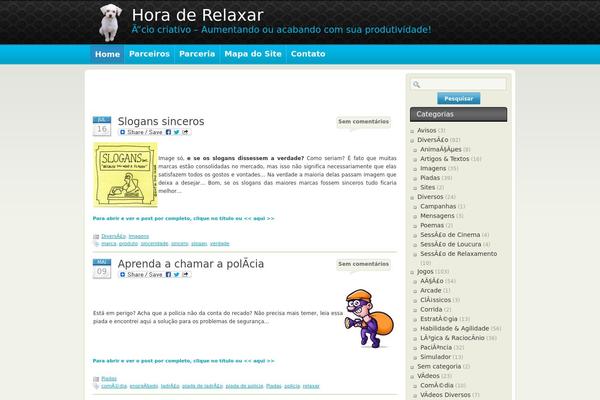Share Slogans sinceros post on Twitter

point(176,132)
